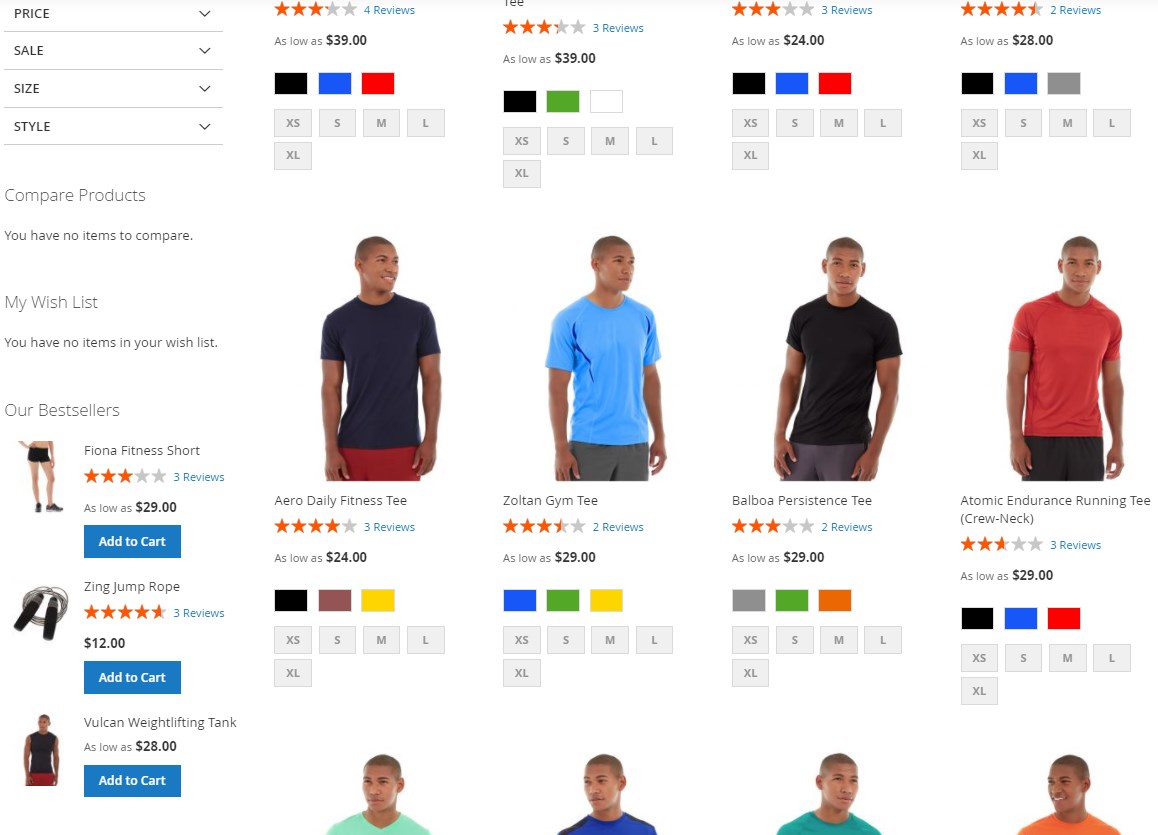The height and width of the screenshot is (835, 1158).
Task: Choose orange swatch under Balboa Persistence Tee
Action: (x=835, y=600)
